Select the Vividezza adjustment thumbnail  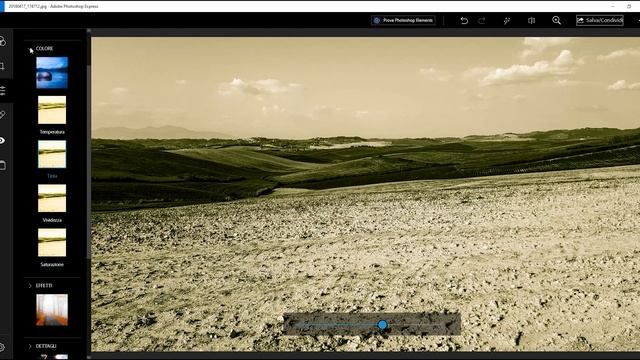(52, 198)
